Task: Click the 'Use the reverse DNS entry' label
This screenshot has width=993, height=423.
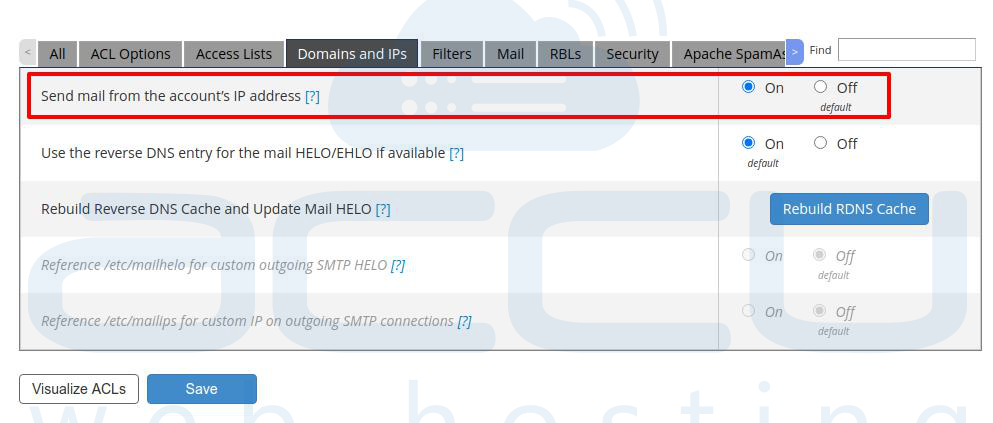Action: [243, 153]
